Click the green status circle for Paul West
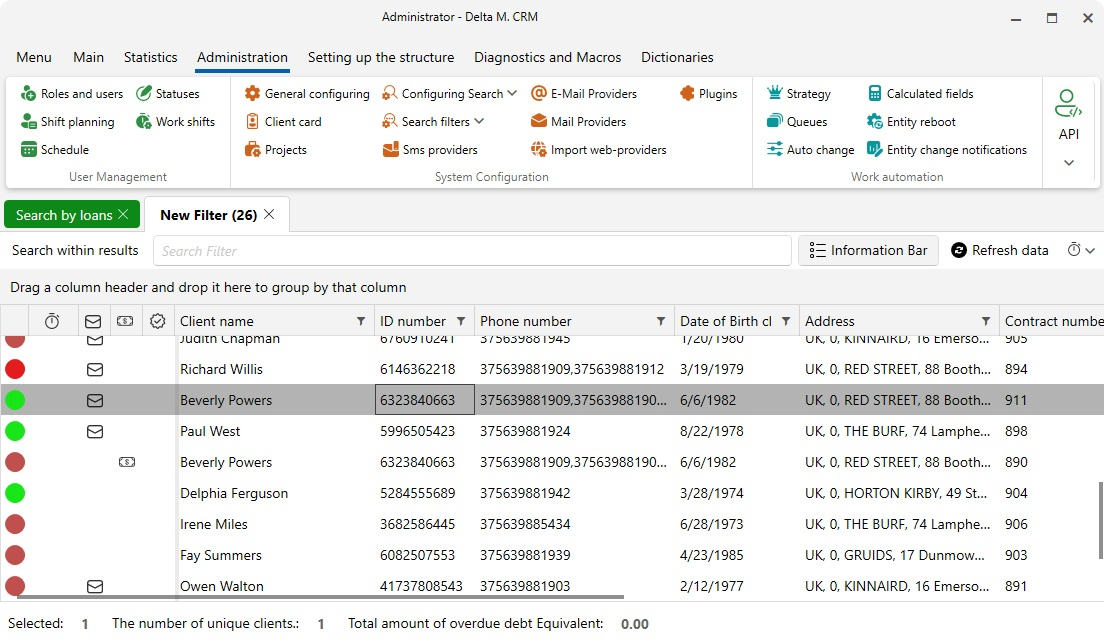The width and height of the screenshot is (1104, 643). pos(15,432)
